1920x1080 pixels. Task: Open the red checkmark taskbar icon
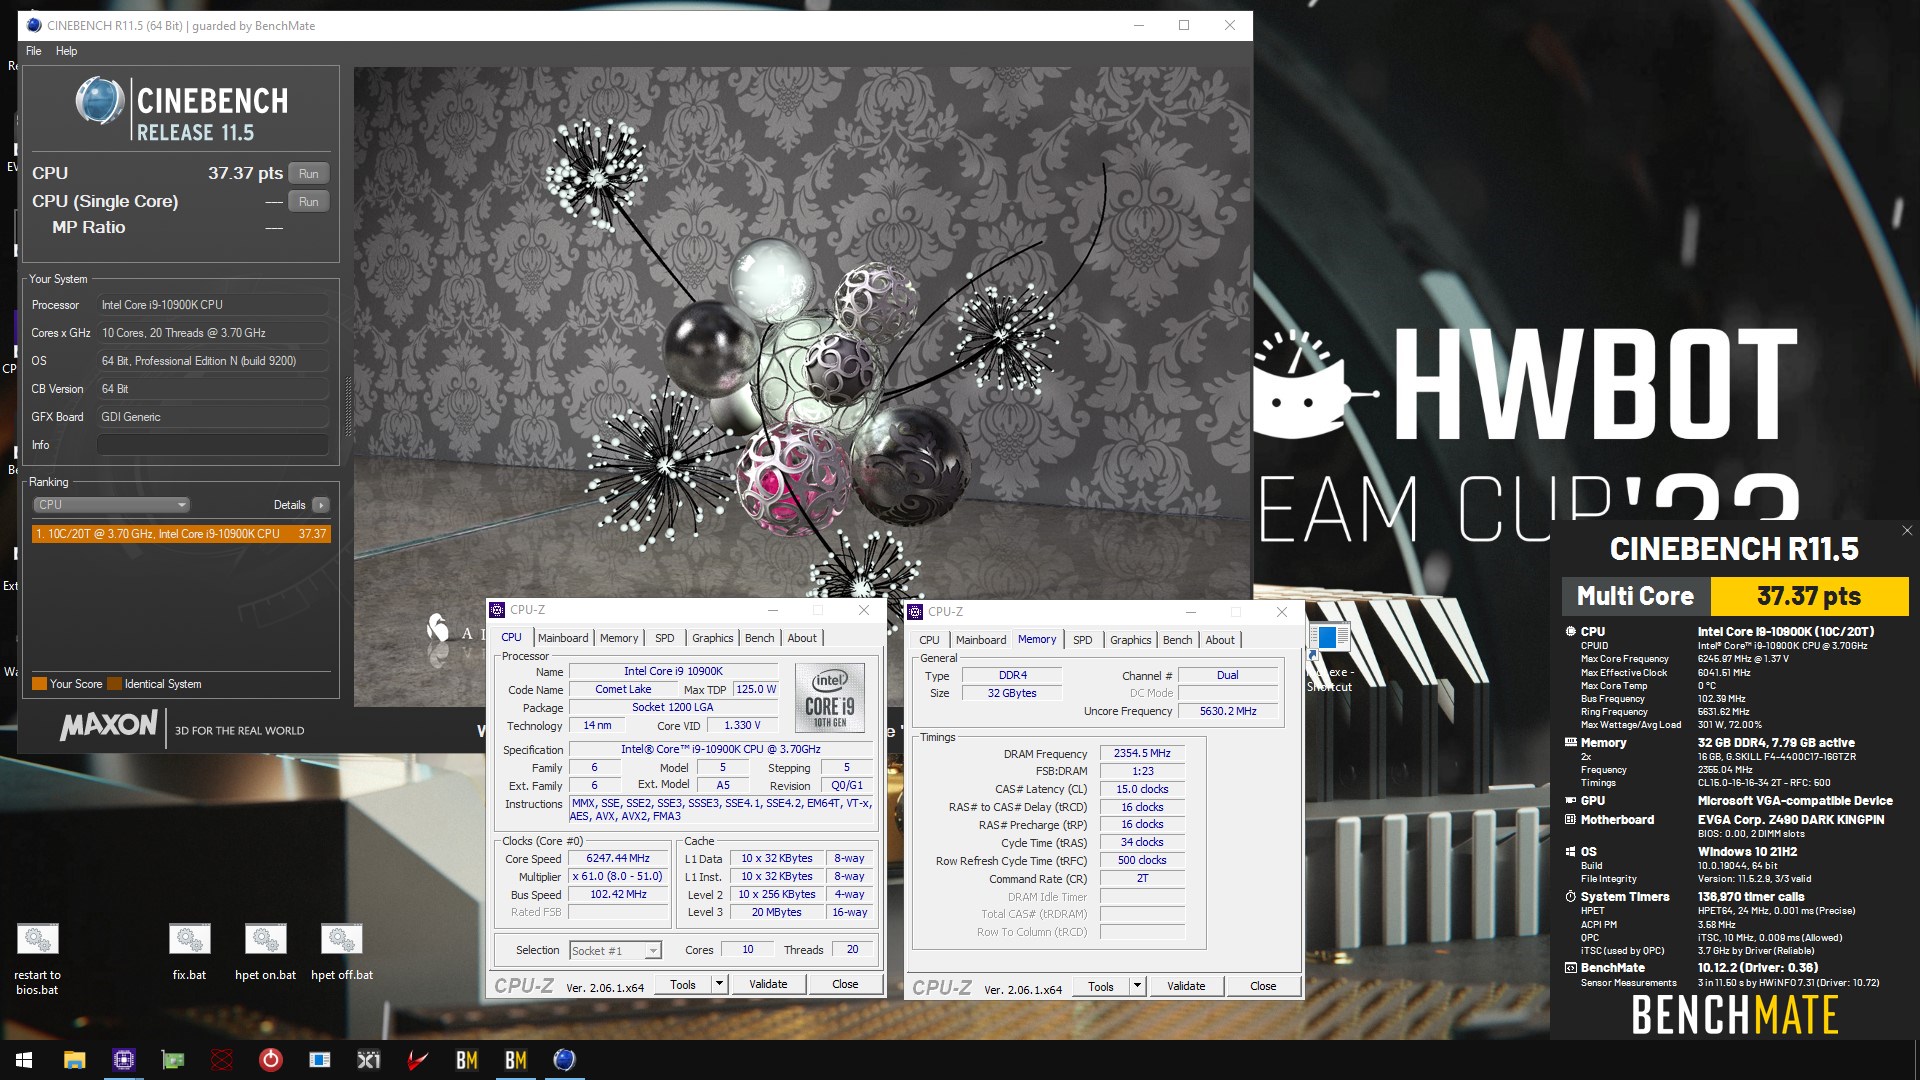click(x=418, y=1060)
